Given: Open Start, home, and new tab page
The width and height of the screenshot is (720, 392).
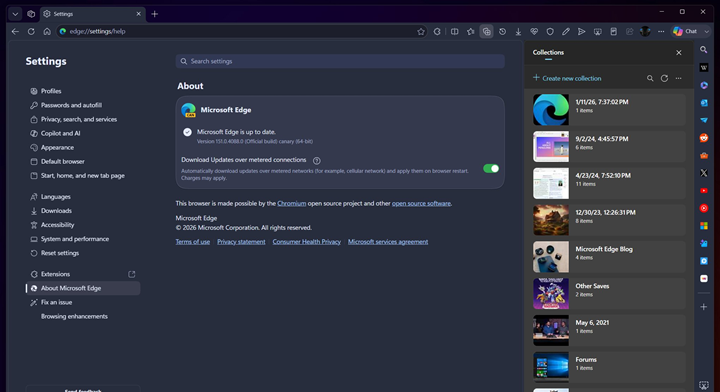Looking at the screenshot, I should [x=83, y=175].
